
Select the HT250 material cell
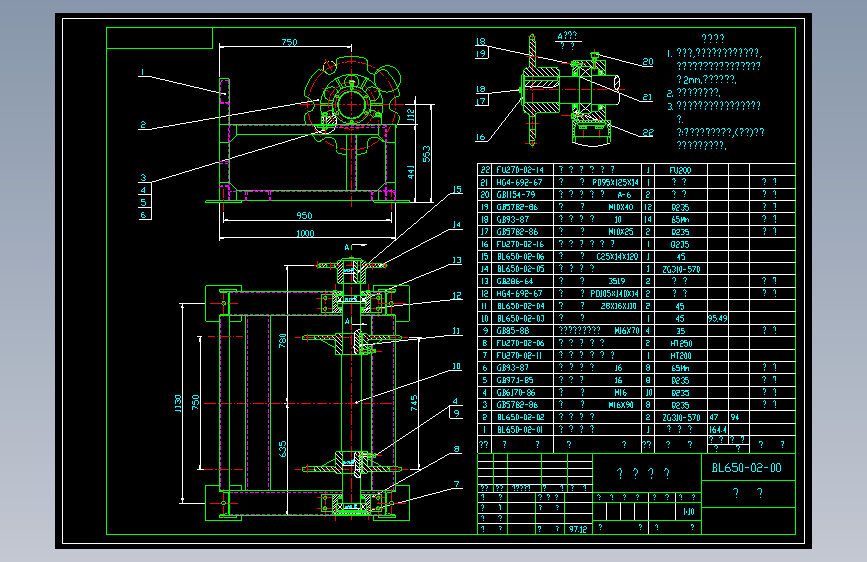tap(681, 344)
